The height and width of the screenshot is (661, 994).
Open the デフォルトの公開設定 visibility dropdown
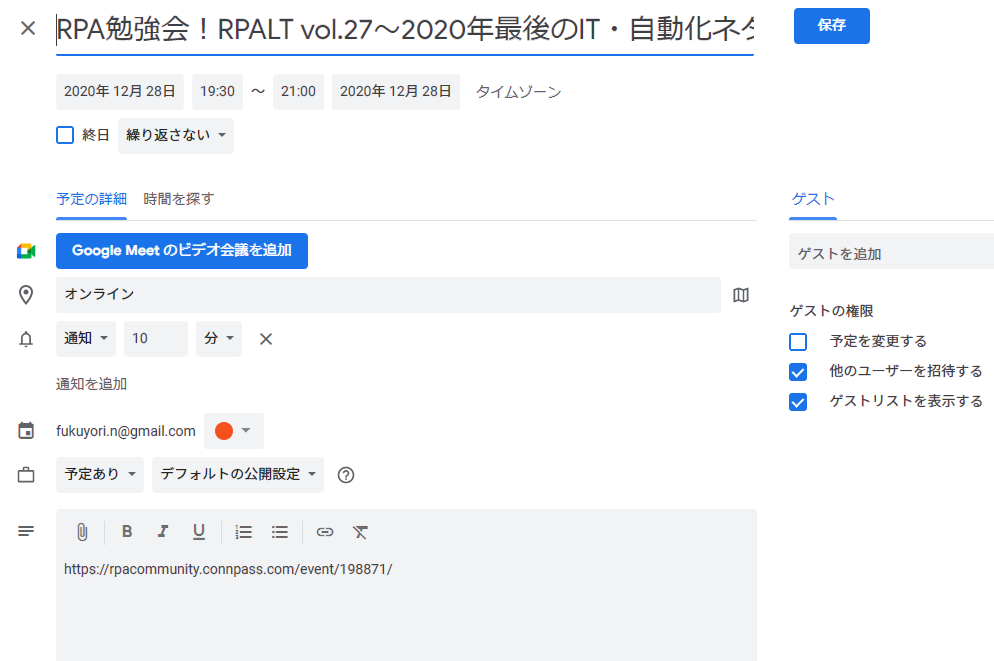pos(237,475)
